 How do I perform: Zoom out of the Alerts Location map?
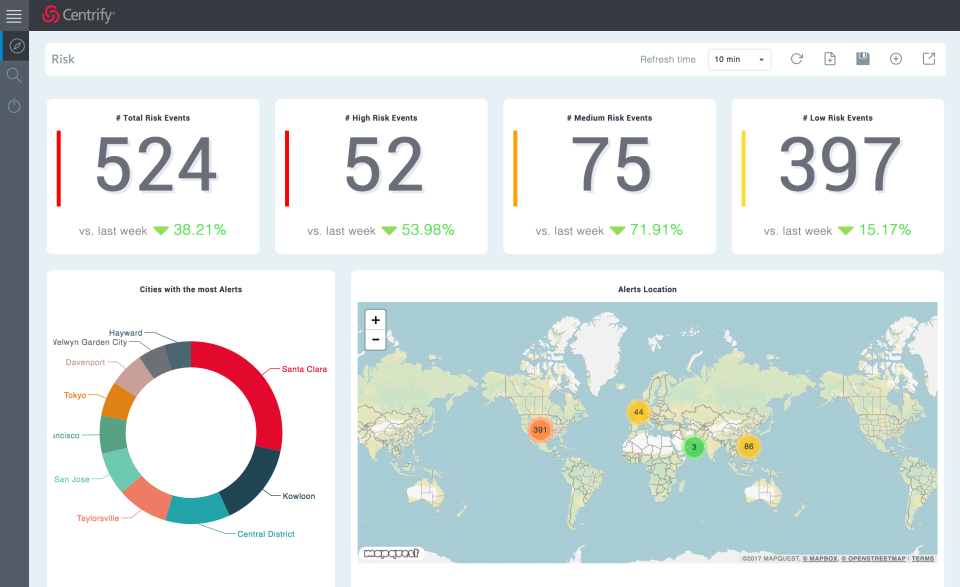pyautogui.click(x=375, y=339)
